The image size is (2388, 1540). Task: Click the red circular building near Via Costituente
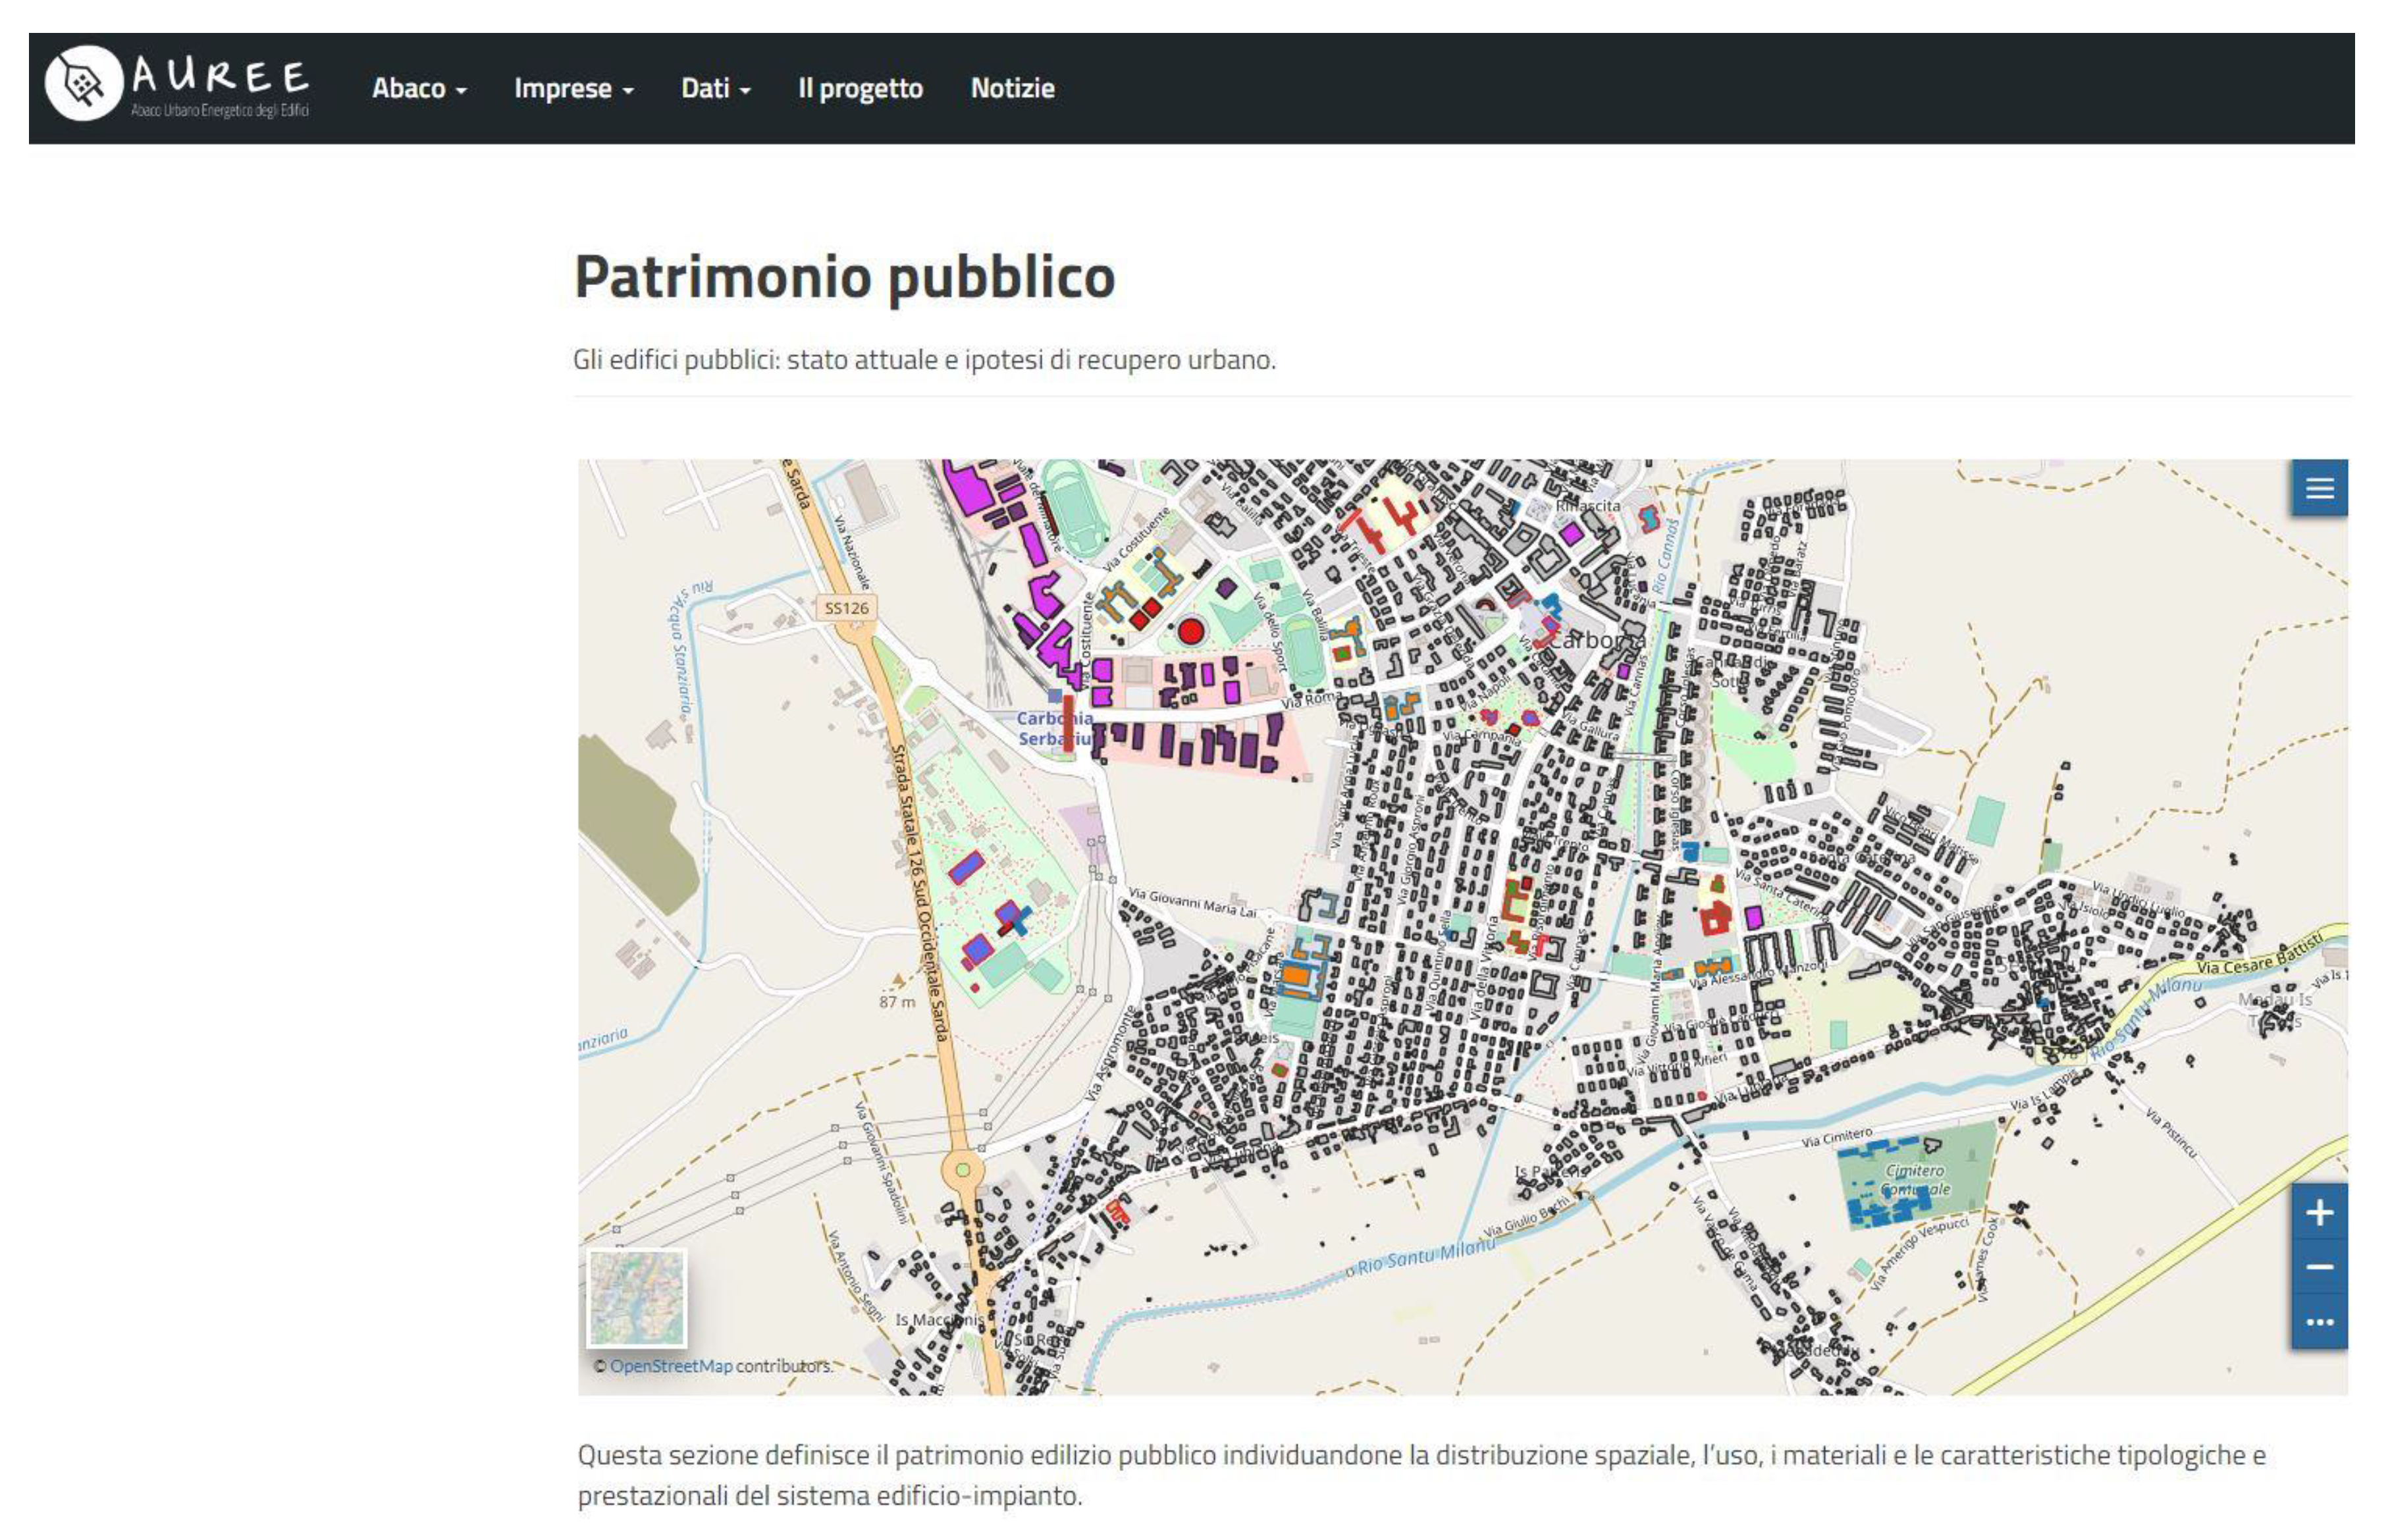point(1190,630)
